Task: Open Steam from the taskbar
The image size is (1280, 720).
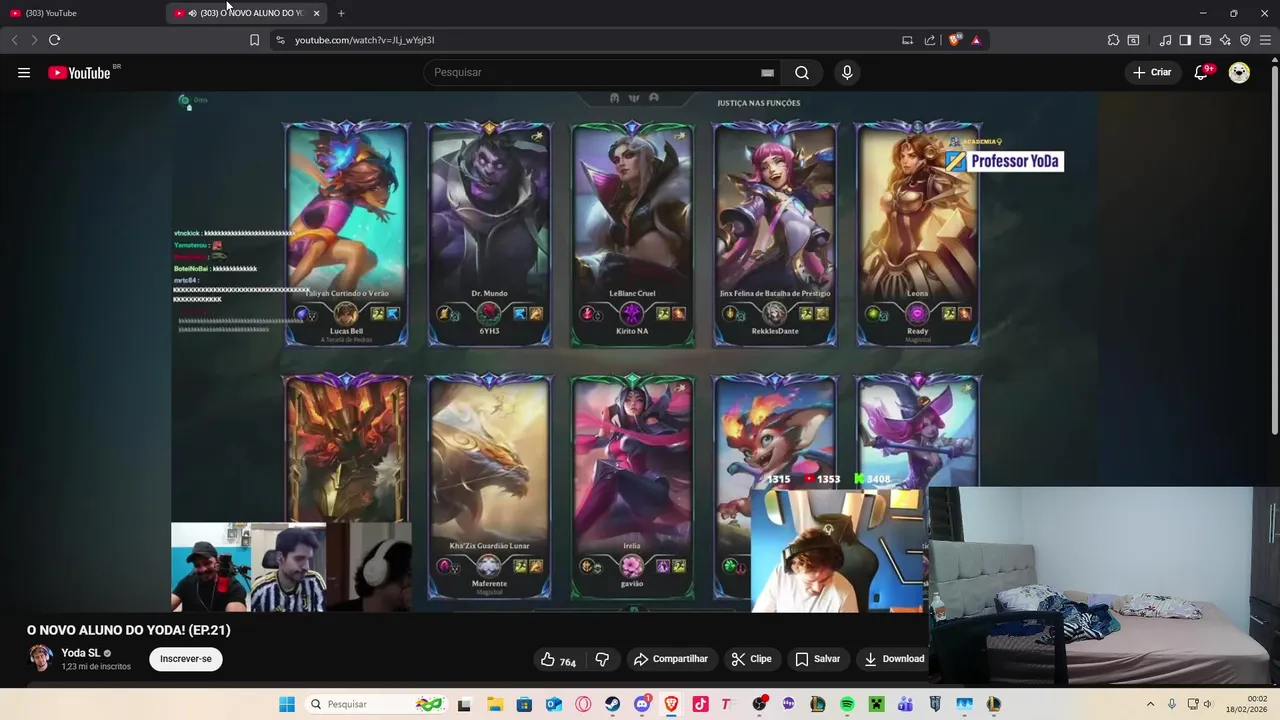Action: tap(612, 704)
